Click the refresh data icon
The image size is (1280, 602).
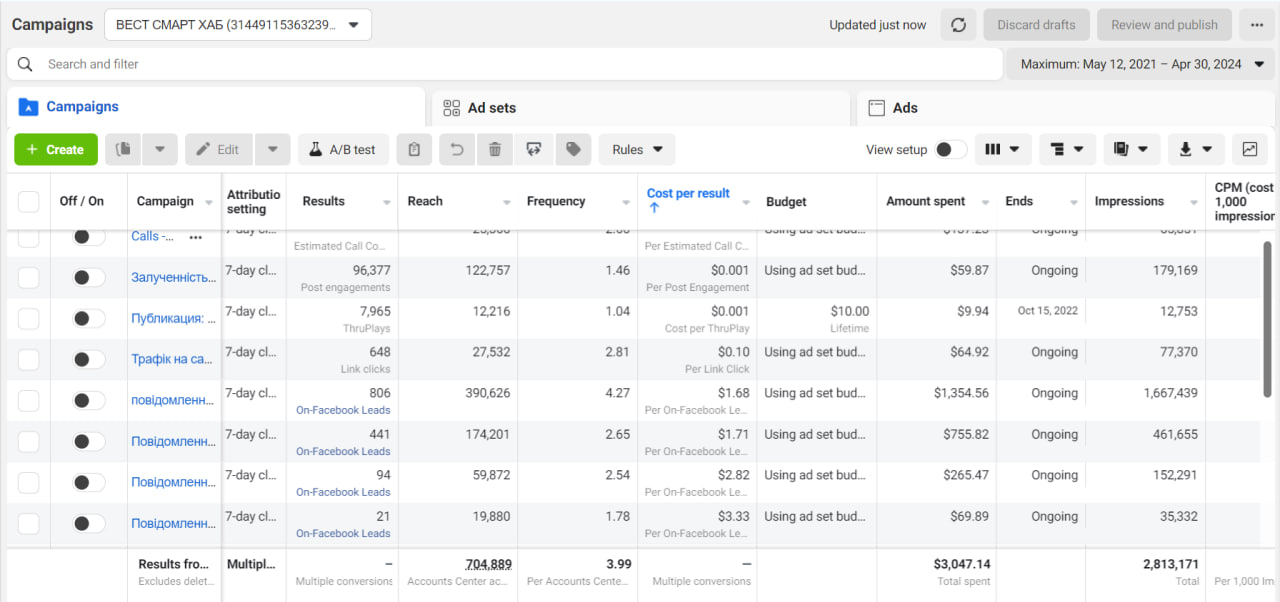(958, 25)
